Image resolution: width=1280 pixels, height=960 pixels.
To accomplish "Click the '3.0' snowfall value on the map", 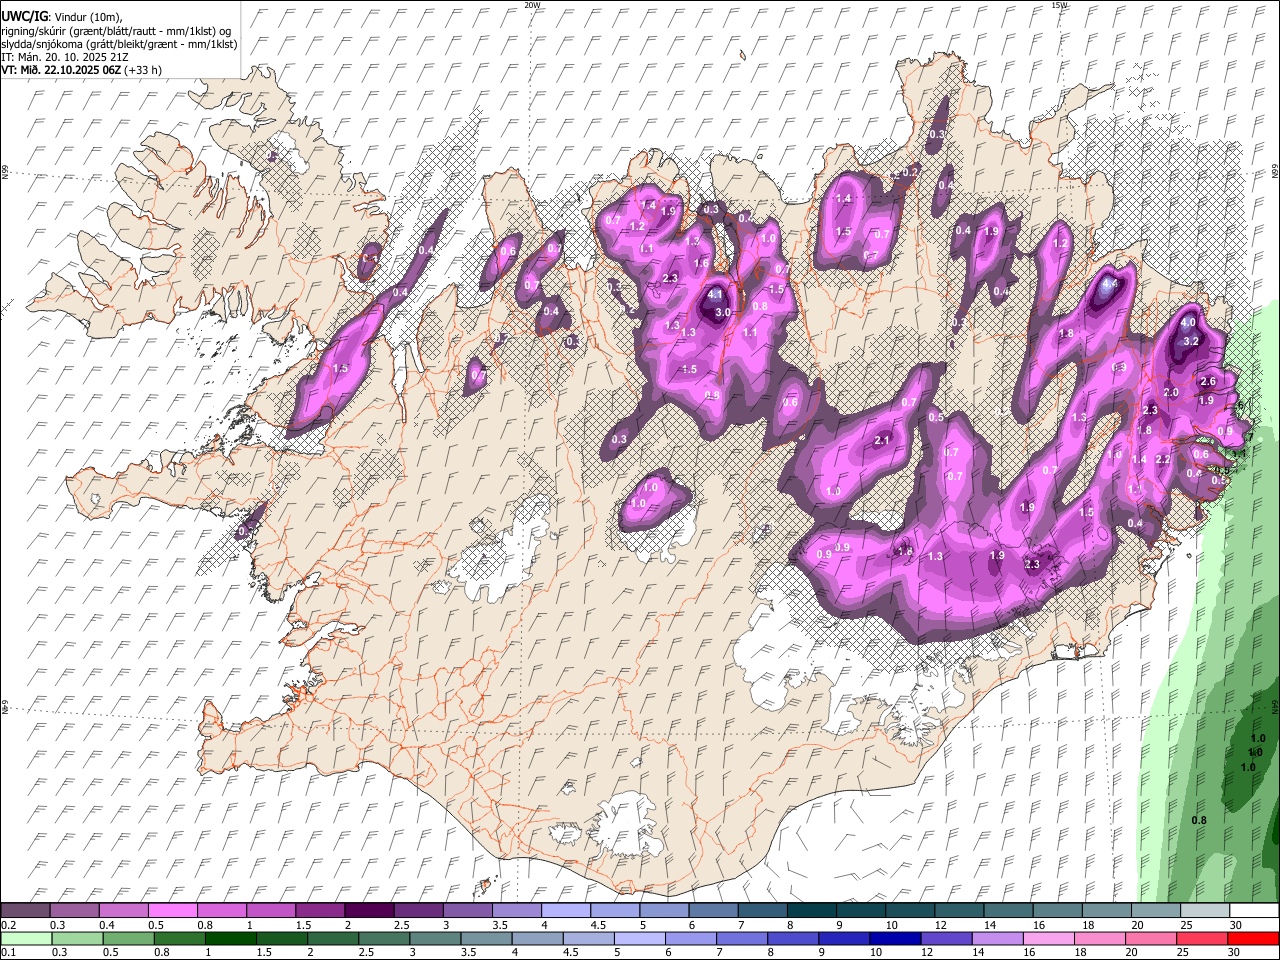I will [x=723, y=313].
